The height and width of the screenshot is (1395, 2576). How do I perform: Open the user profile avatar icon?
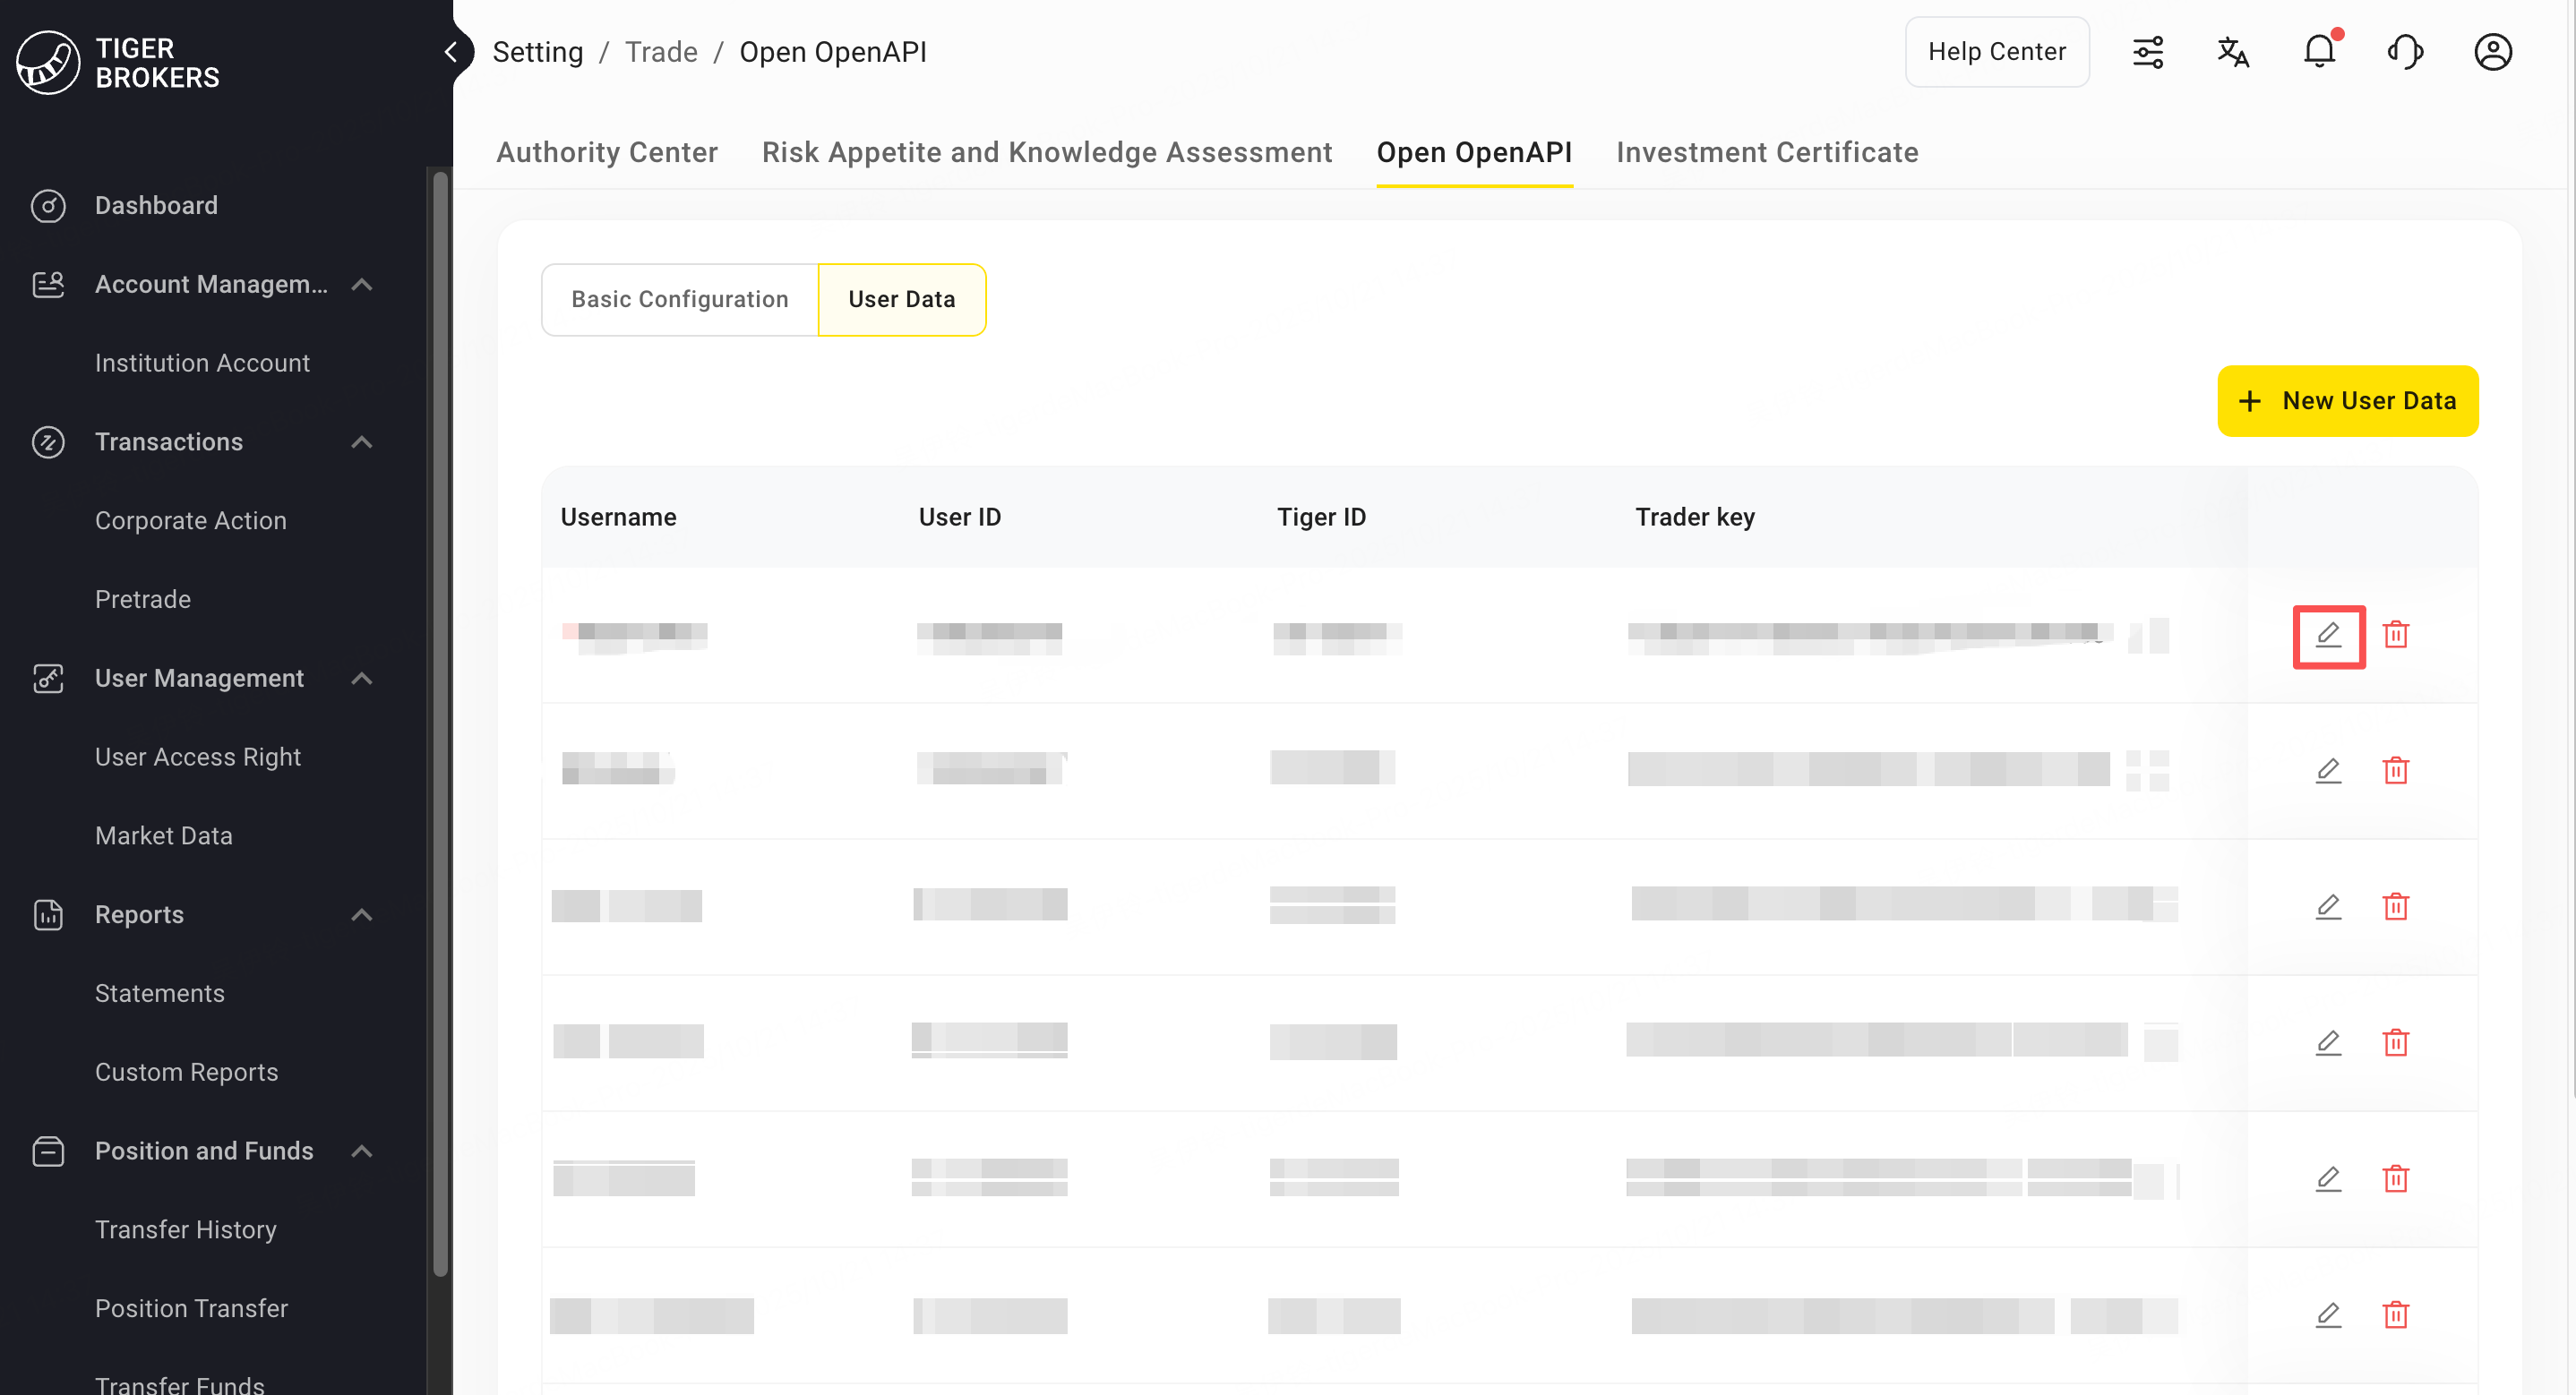[2492, 51]
